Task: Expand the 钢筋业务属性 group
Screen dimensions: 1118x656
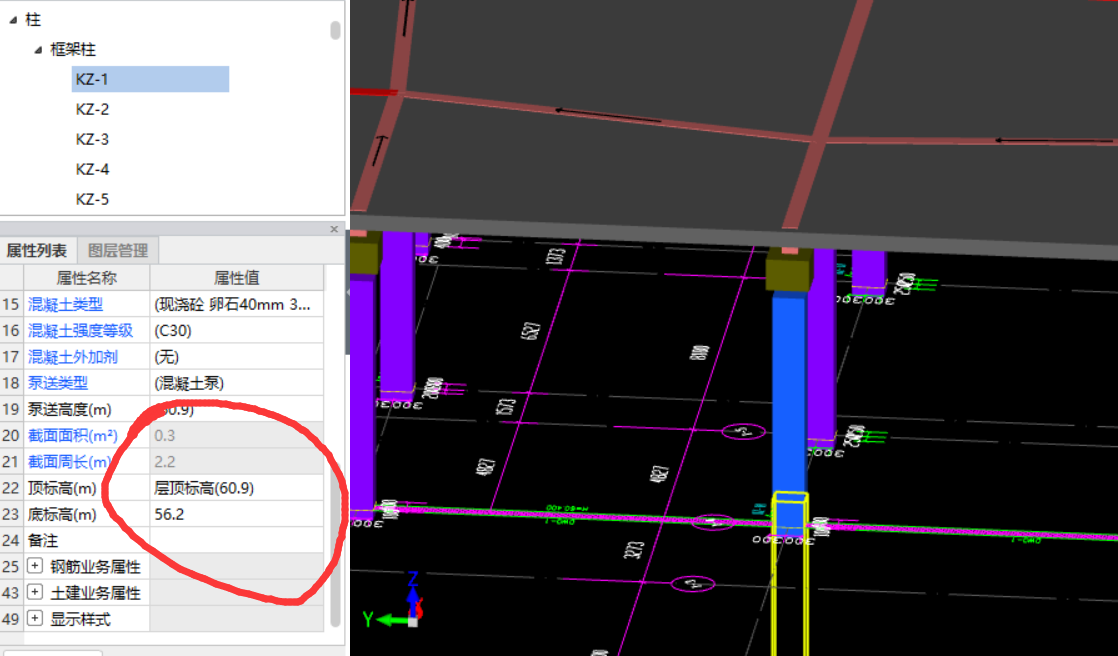Action: click(x=34, y=566)
